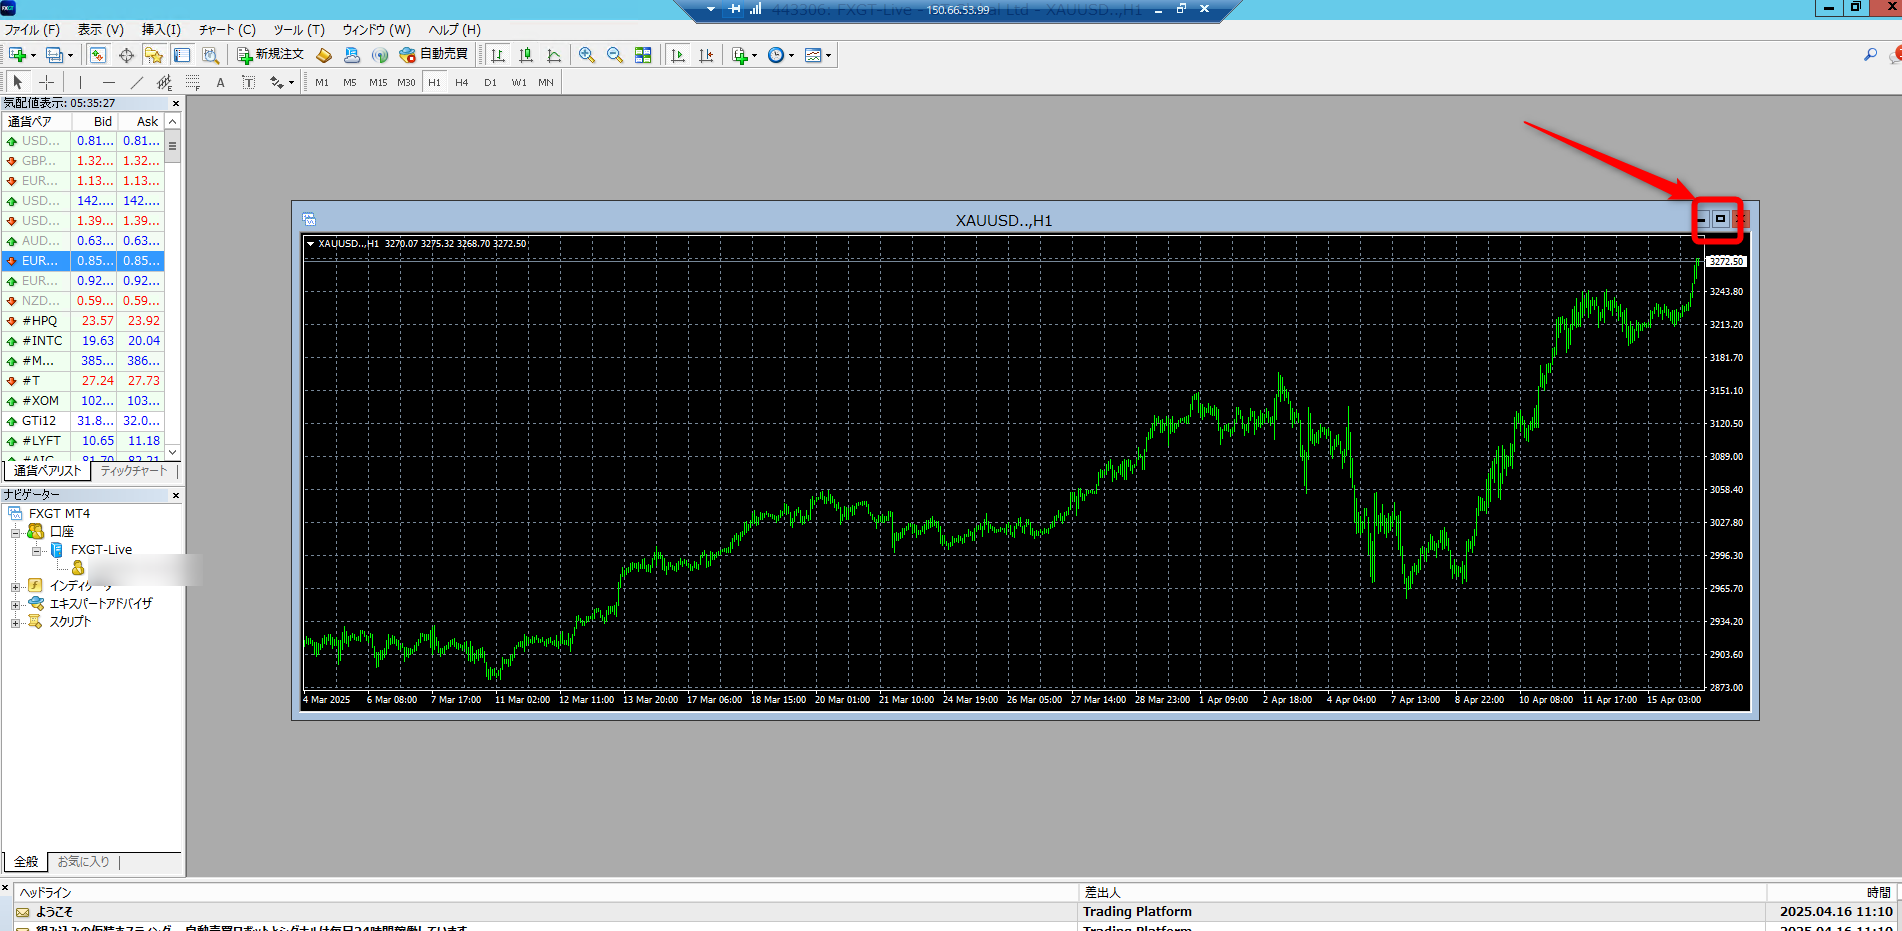Click the 自動売買 auto trading button
Viewport: 1902px width, 931px height.
point(434,55)
